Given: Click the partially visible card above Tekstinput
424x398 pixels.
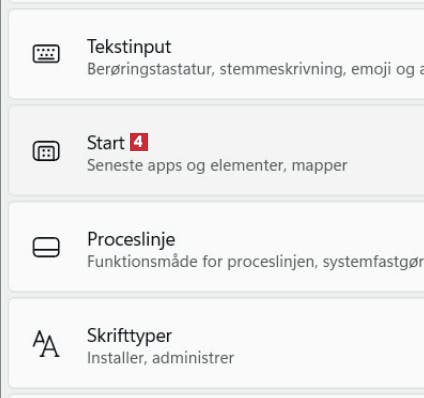Looking at the screenshot, I should pyautogui.click(x=216, y=1).
